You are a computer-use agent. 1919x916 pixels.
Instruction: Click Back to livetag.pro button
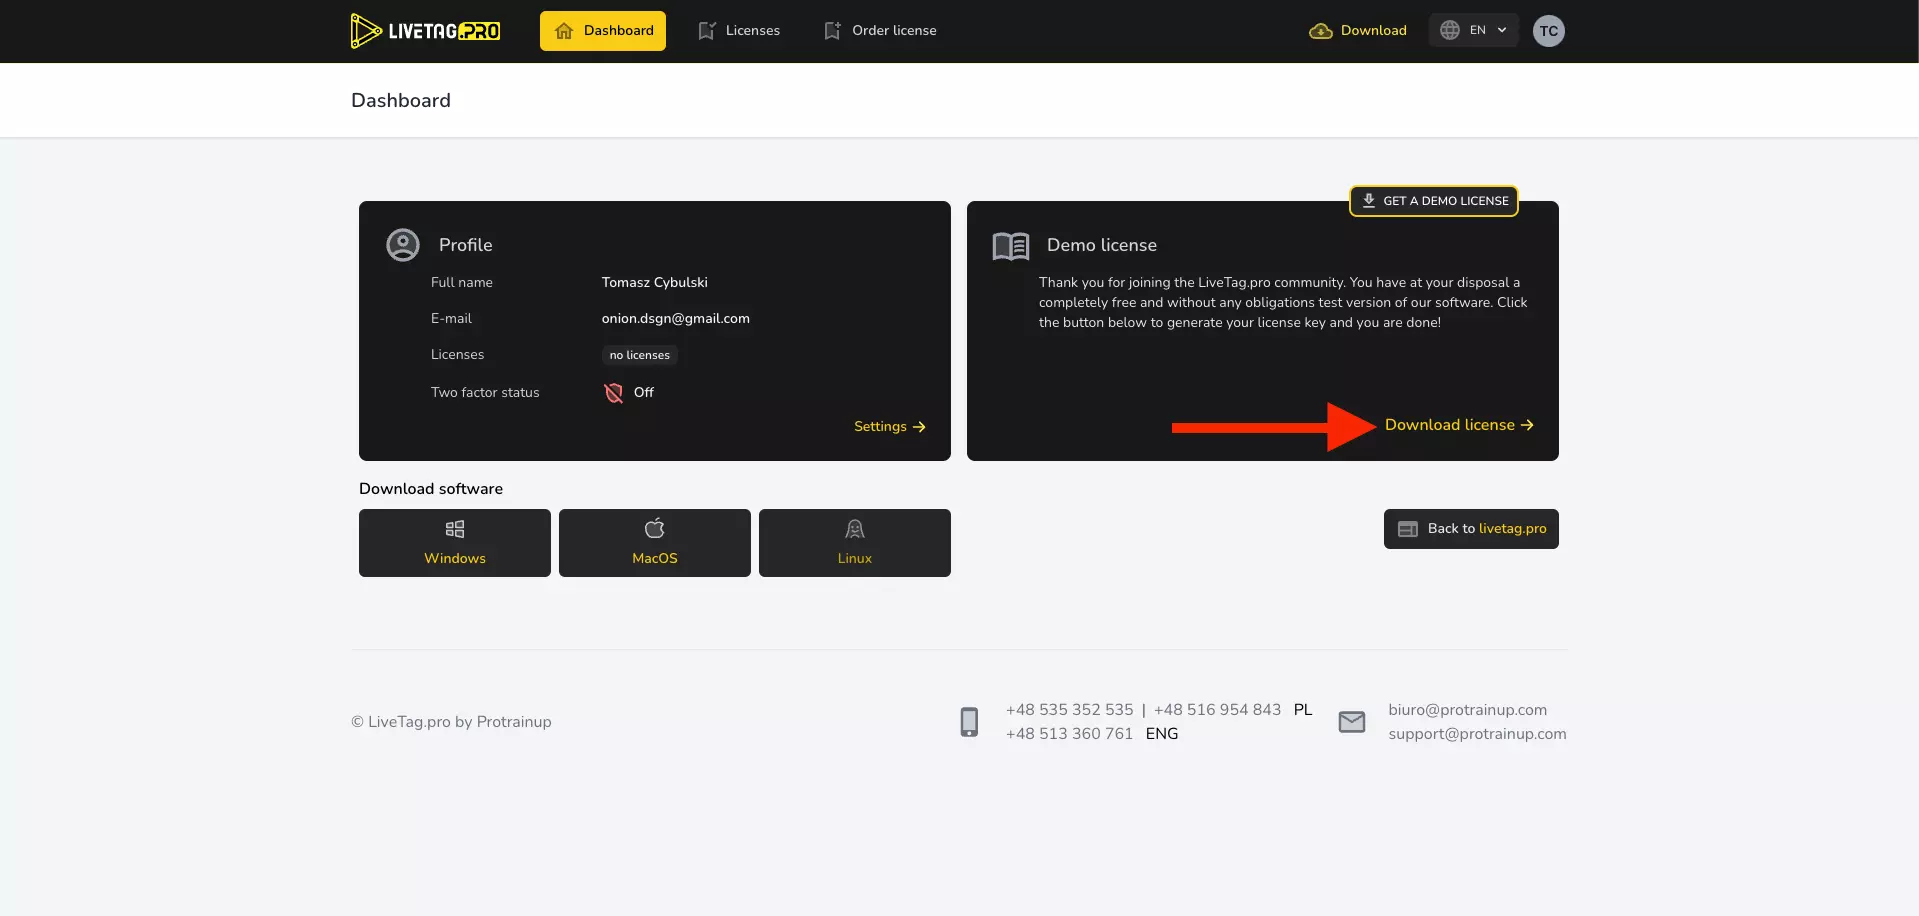point(1471,529)
